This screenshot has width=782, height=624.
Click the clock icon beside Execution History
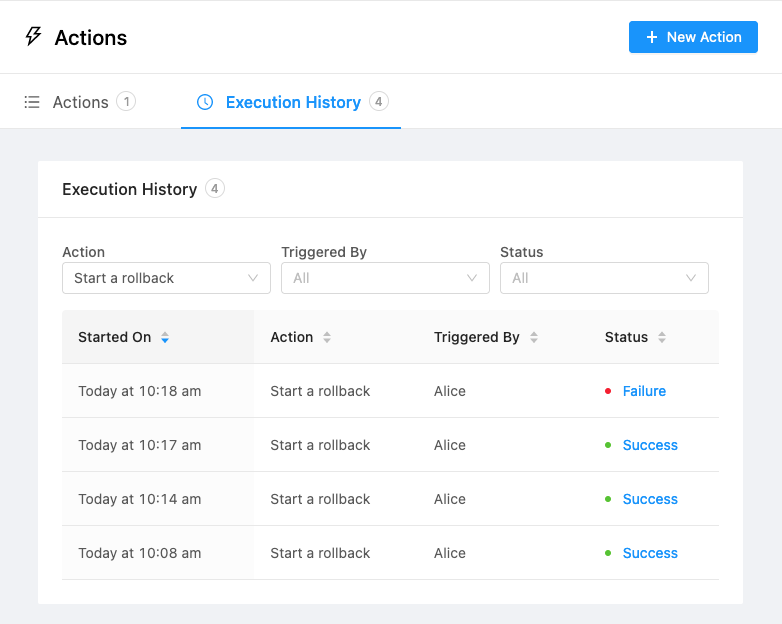pos(205,102)
